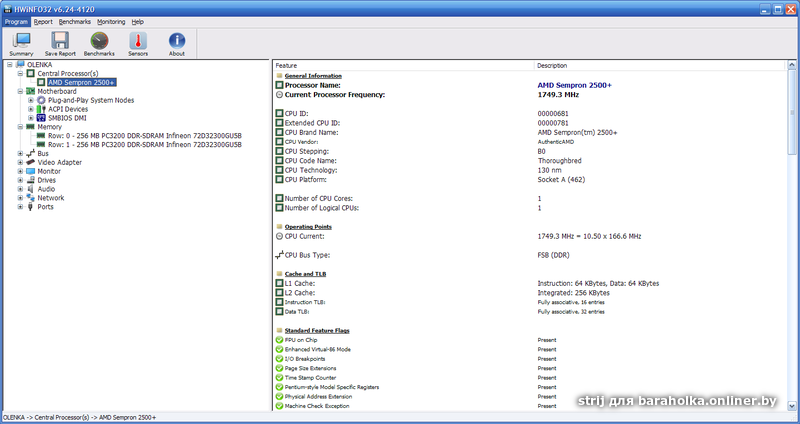800x424 pixels.
Task: Click the Audio speaker icon in tree
Action: click(31, 189)
